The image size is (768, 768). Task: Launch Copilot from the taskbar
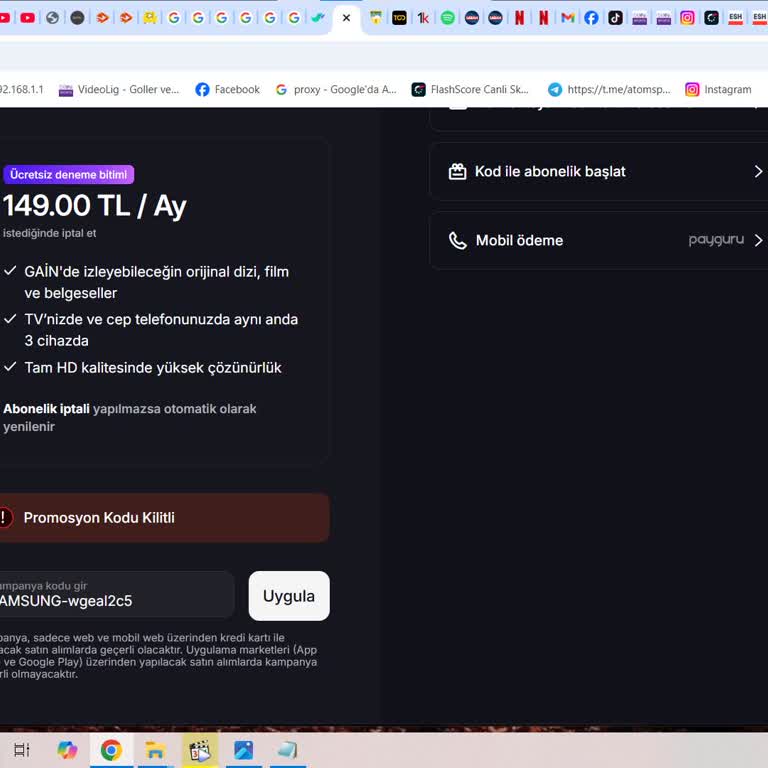coord(67,750)
